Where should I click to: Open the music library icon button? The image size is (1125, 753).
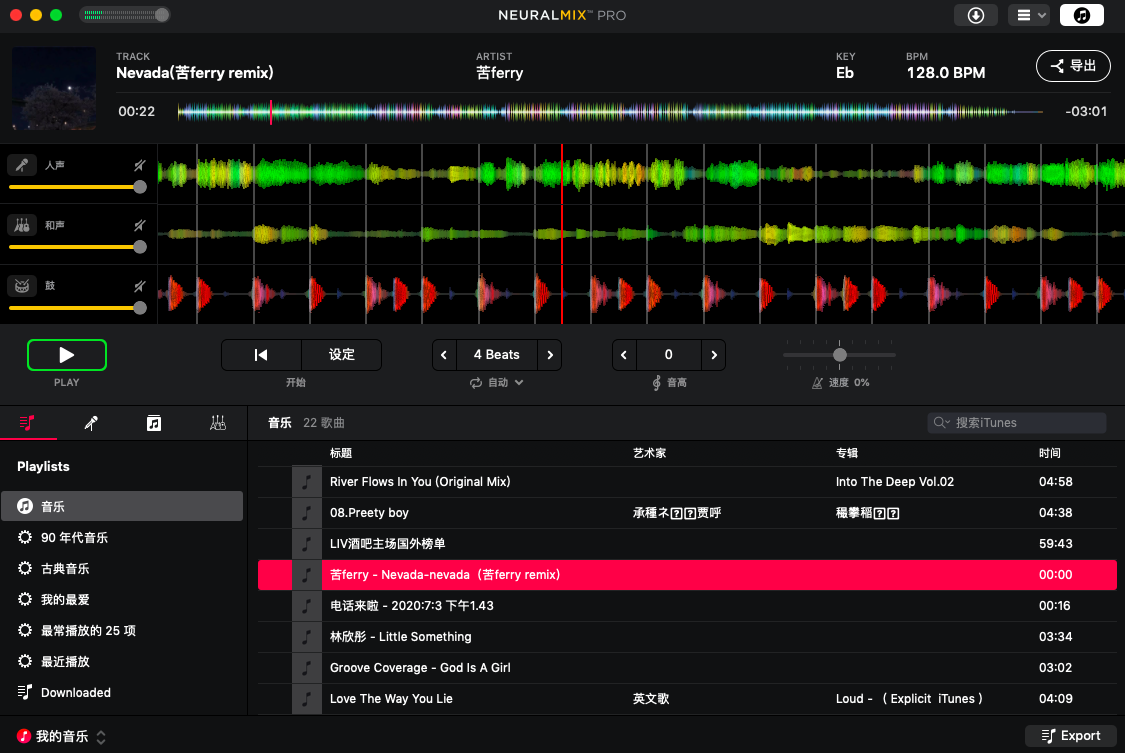1081,15
